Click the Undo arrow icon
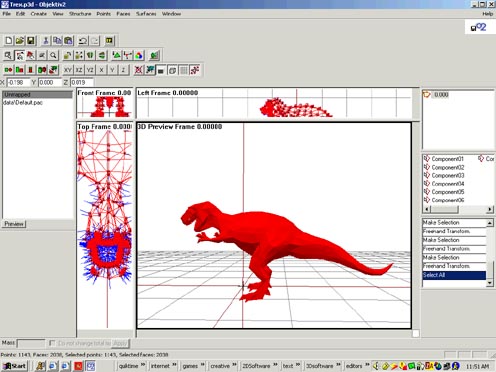The image size is (496, 372). [83, 41]
